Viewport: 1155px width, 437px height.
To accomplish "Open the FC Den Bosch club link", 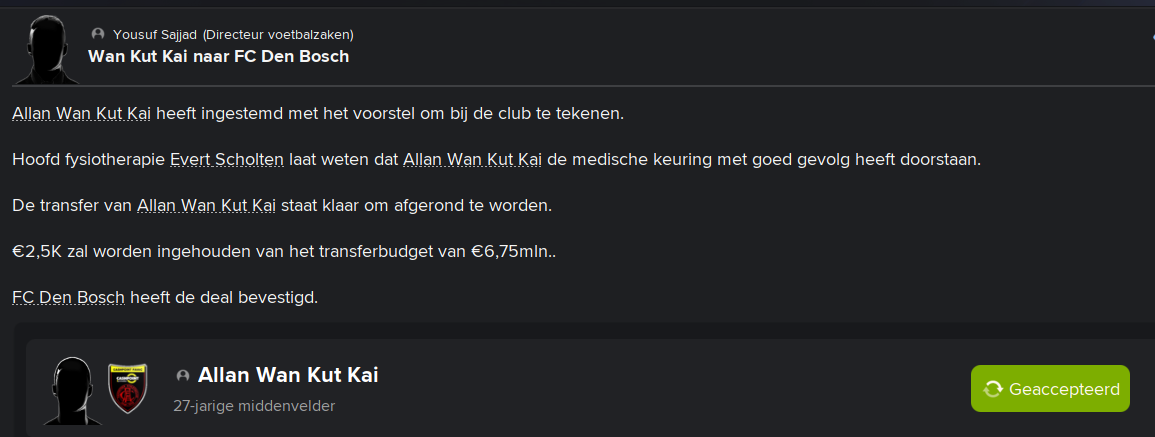I will coord(69,298).
